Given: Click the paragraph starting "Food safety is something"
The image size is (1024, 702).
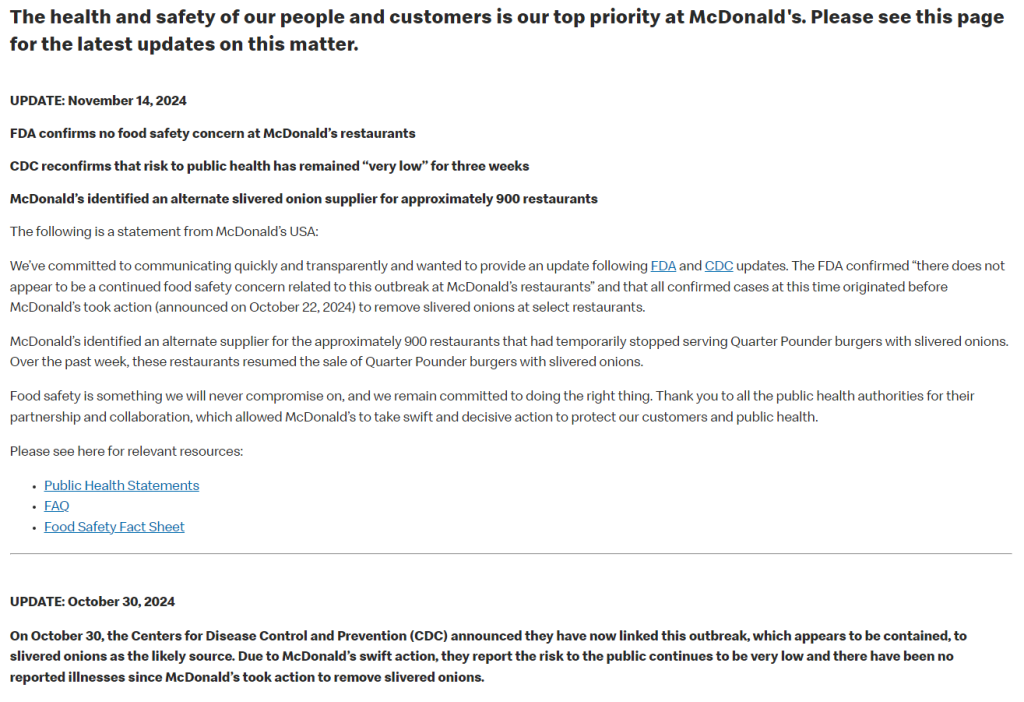Looking at the screenshot, I should (492, 406).
